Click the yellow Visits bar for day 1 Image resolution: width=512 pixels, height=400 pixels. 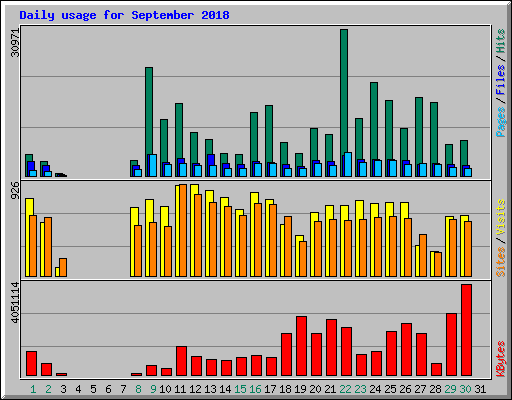pos(28,237)
